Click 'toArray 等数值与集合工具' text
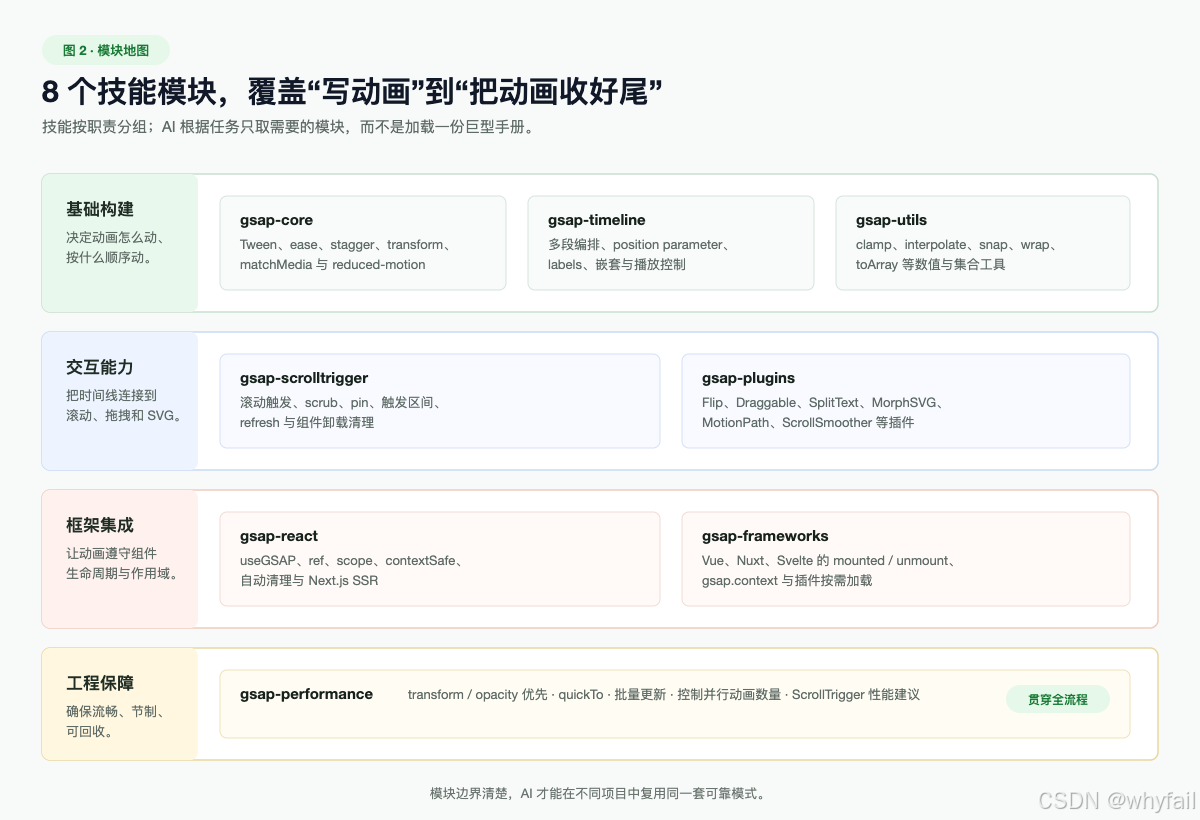Viewport: 1200px width, 820px height. coord(931,265)
